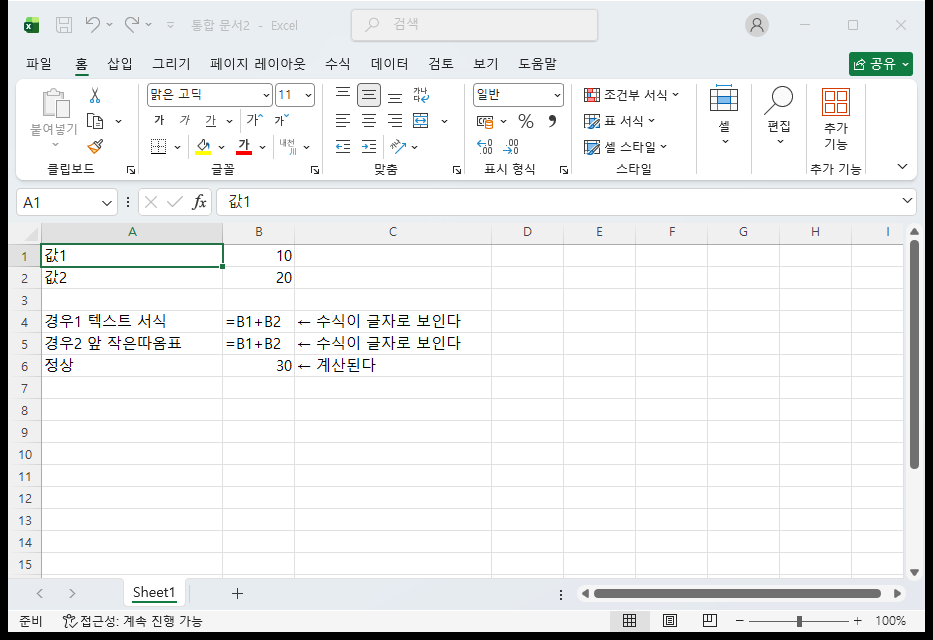The width and height of the screenshot is (933, 640).
Task: Click the Redo arrow icon
Action: pyautogui.click(x=132, y=24)
